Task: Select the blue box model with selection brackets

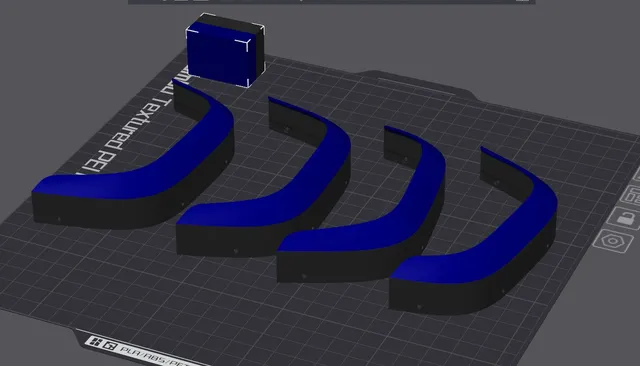Action: coord(225,50)
